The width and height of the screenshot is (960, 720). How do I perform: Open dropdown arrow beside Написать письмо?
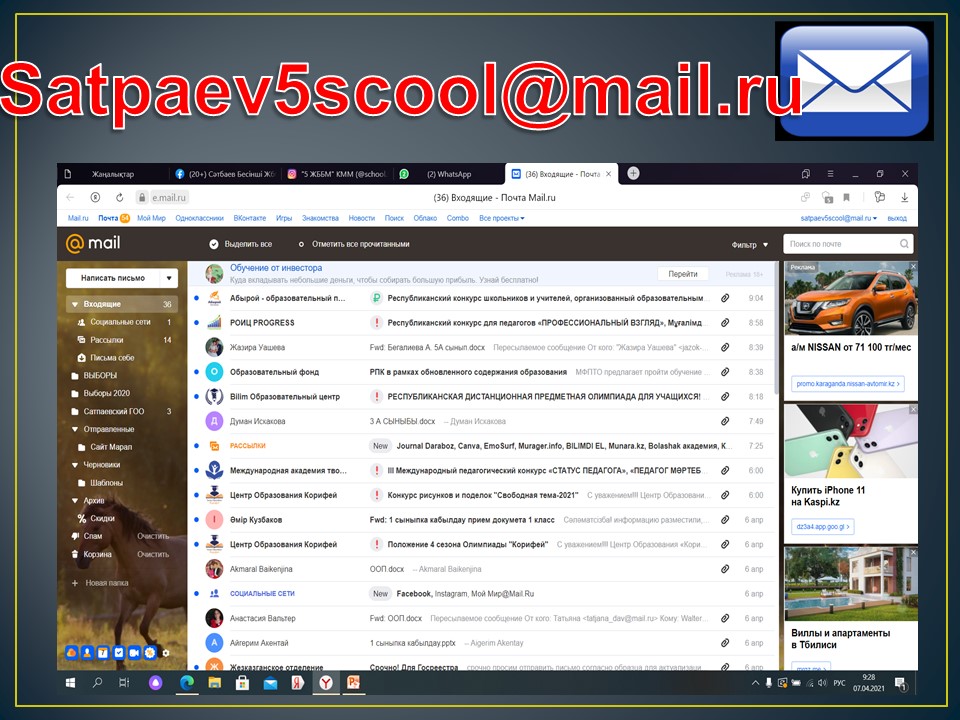pyautogui.click(x=169, y=278)
